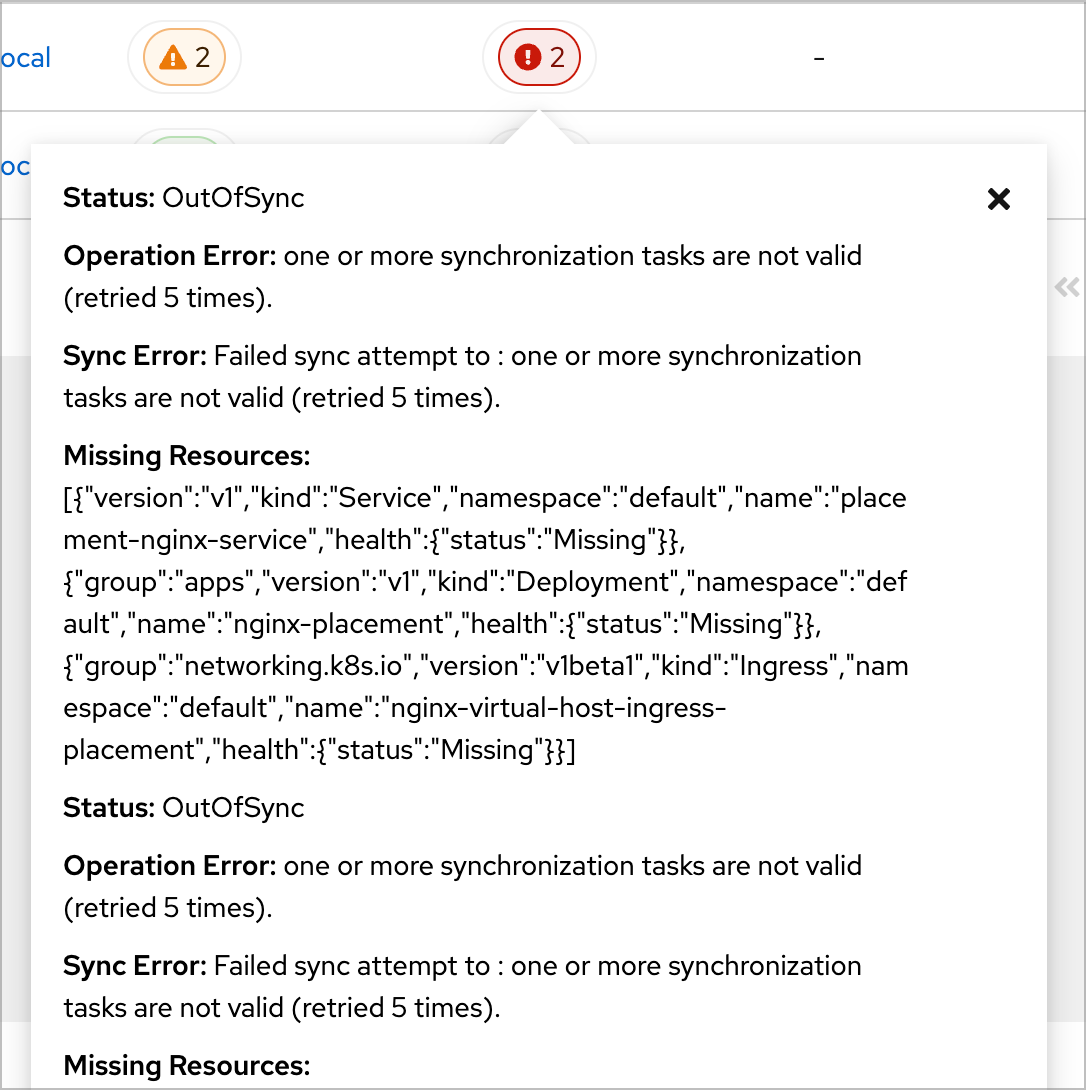The width and height of the screenshot is (1086, 1090).
Task: Click the second "Operation Error:" label
Action: (x=169, y=866)
